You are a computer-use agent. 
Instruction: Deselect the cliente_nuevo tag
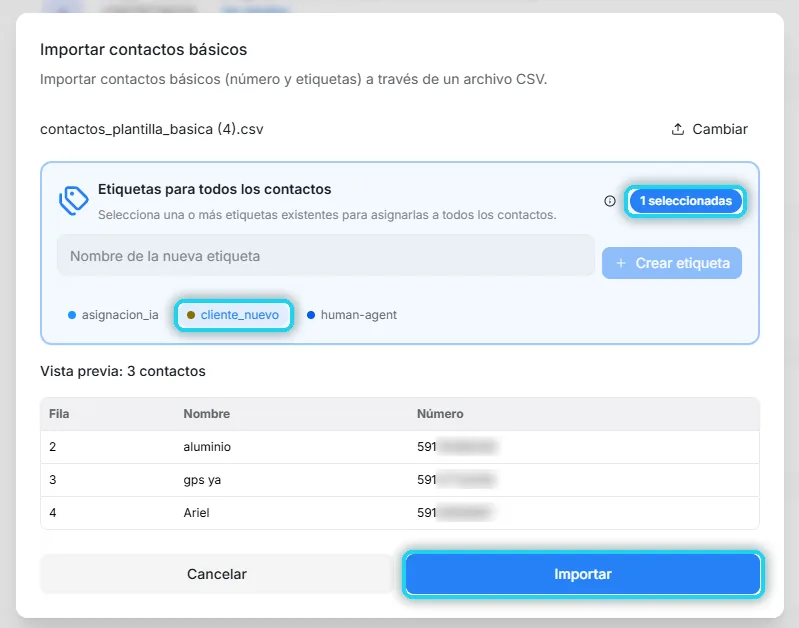(x=234, y=315)
